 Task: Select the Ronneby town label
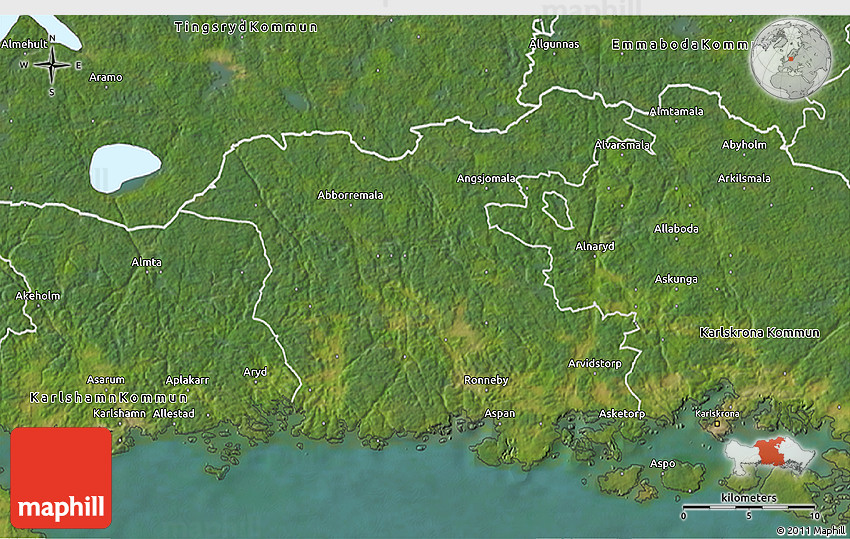tap(486, 380)
